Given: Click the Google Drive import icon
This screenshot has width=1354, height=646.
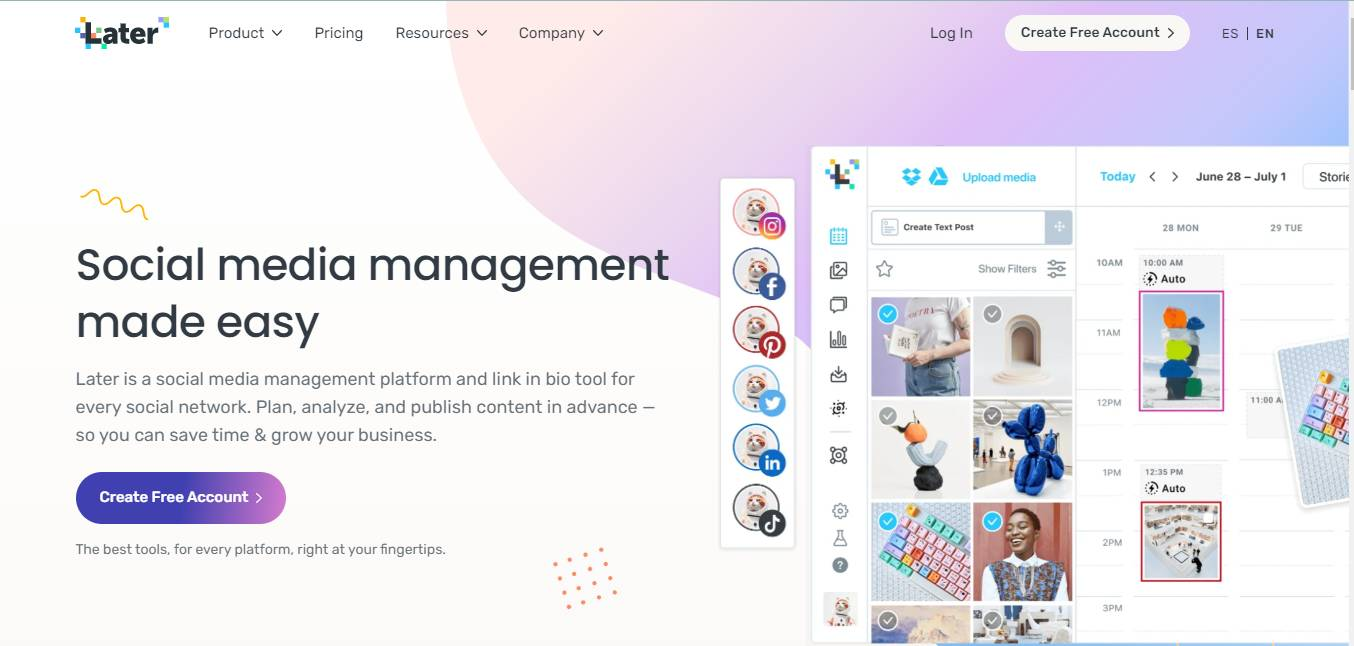Looking at the screenshot, I should point(938,177).
